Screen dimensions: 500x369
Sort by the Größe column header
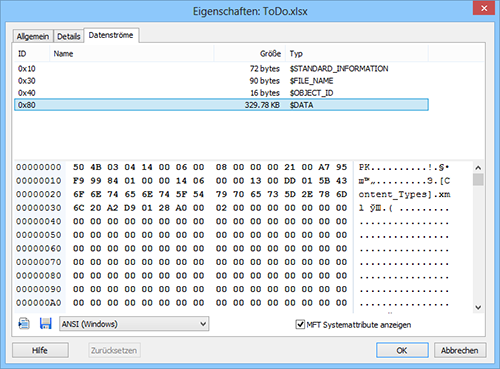tap(250, 54)
